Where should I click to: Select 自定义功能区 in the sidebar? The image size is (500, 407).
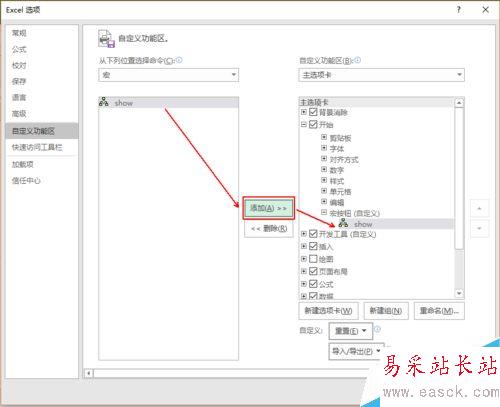pyautogui.click(x=42, y=131)
